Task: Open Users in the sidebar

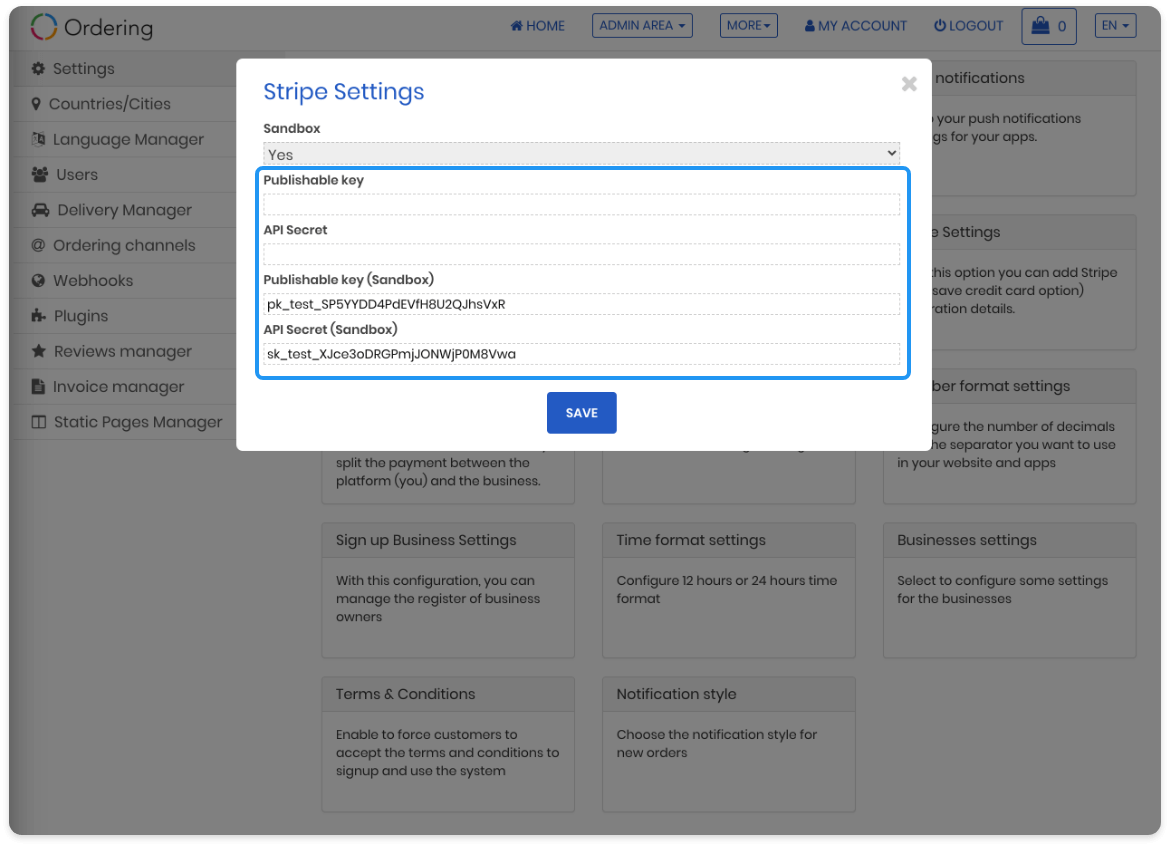Action: [125, 175]
